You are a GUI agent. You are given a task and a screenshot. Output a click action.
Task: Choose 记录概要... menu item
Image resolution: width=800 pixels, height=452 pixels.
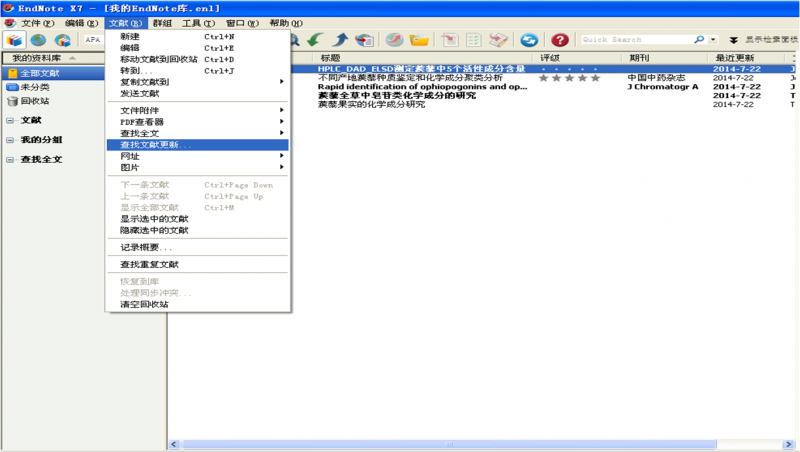(197, 247)
